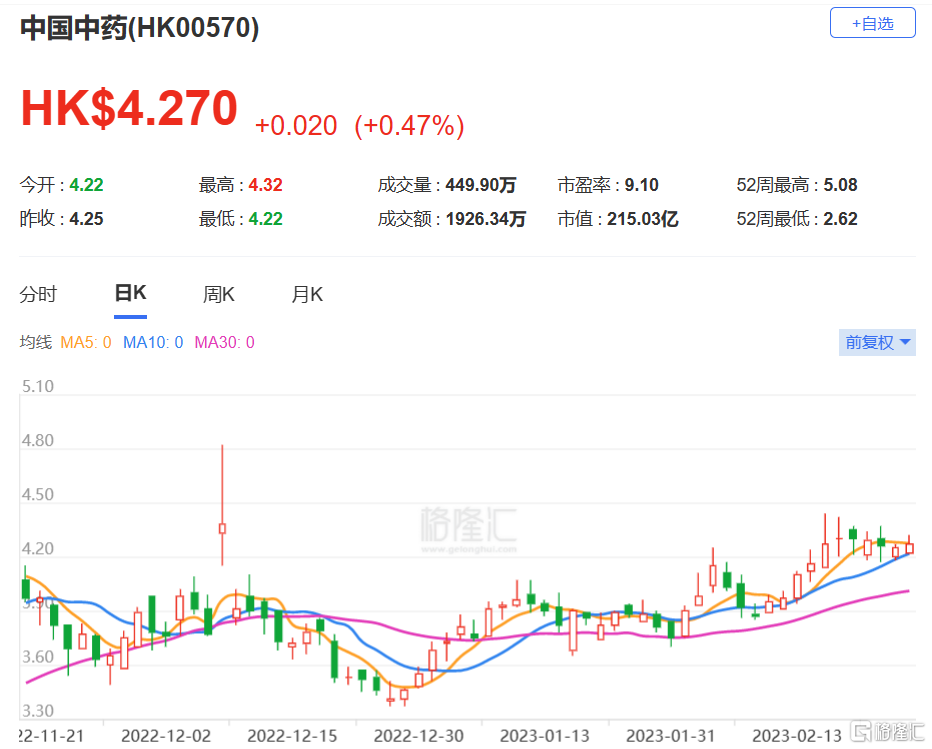This screenshot has width=932, height=749.
Task: Click the MA10: 0 moving average label
Action: click(x=153, y=342)
